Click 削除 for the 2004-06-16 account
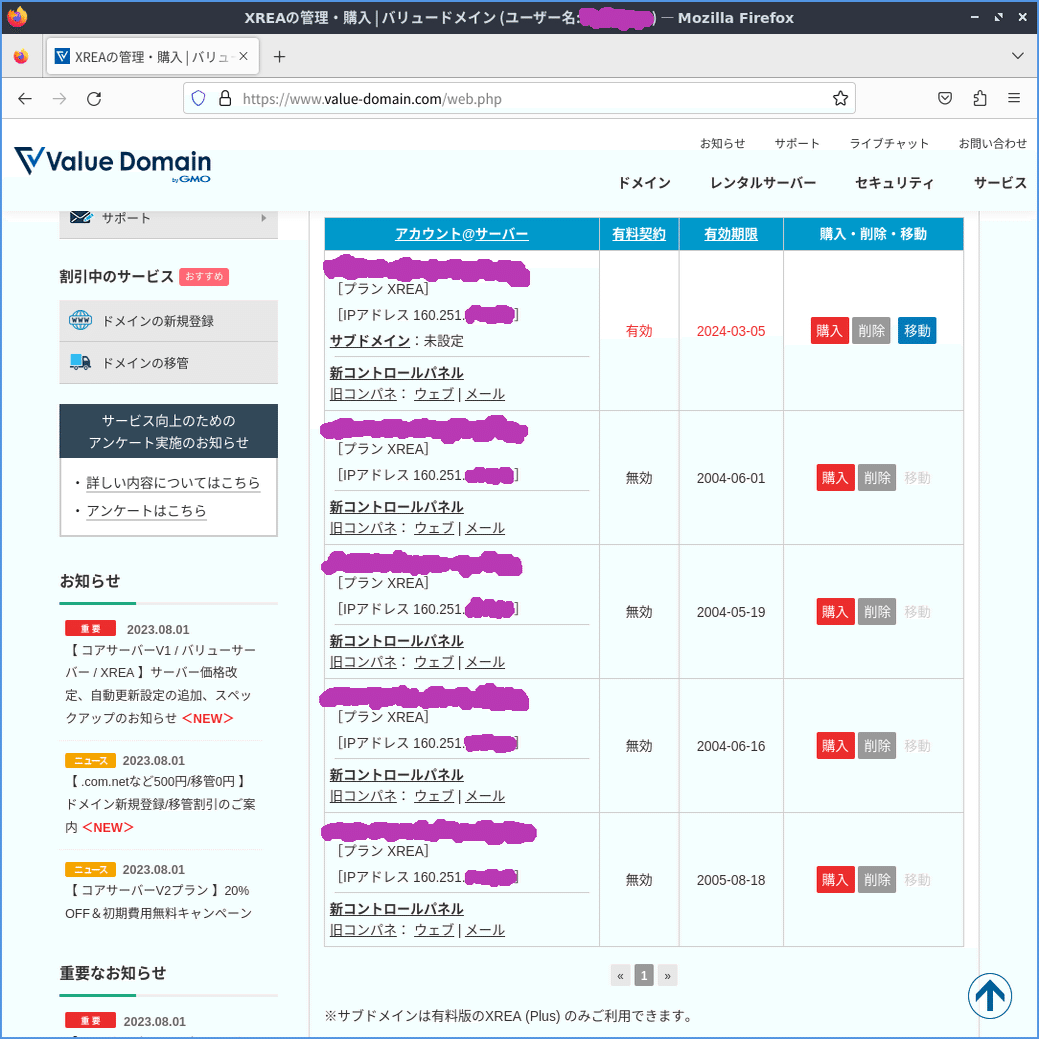Image resolution: width=1039 pixels, height=1039 pixels. pyautogui.click(x=877, y=745)
